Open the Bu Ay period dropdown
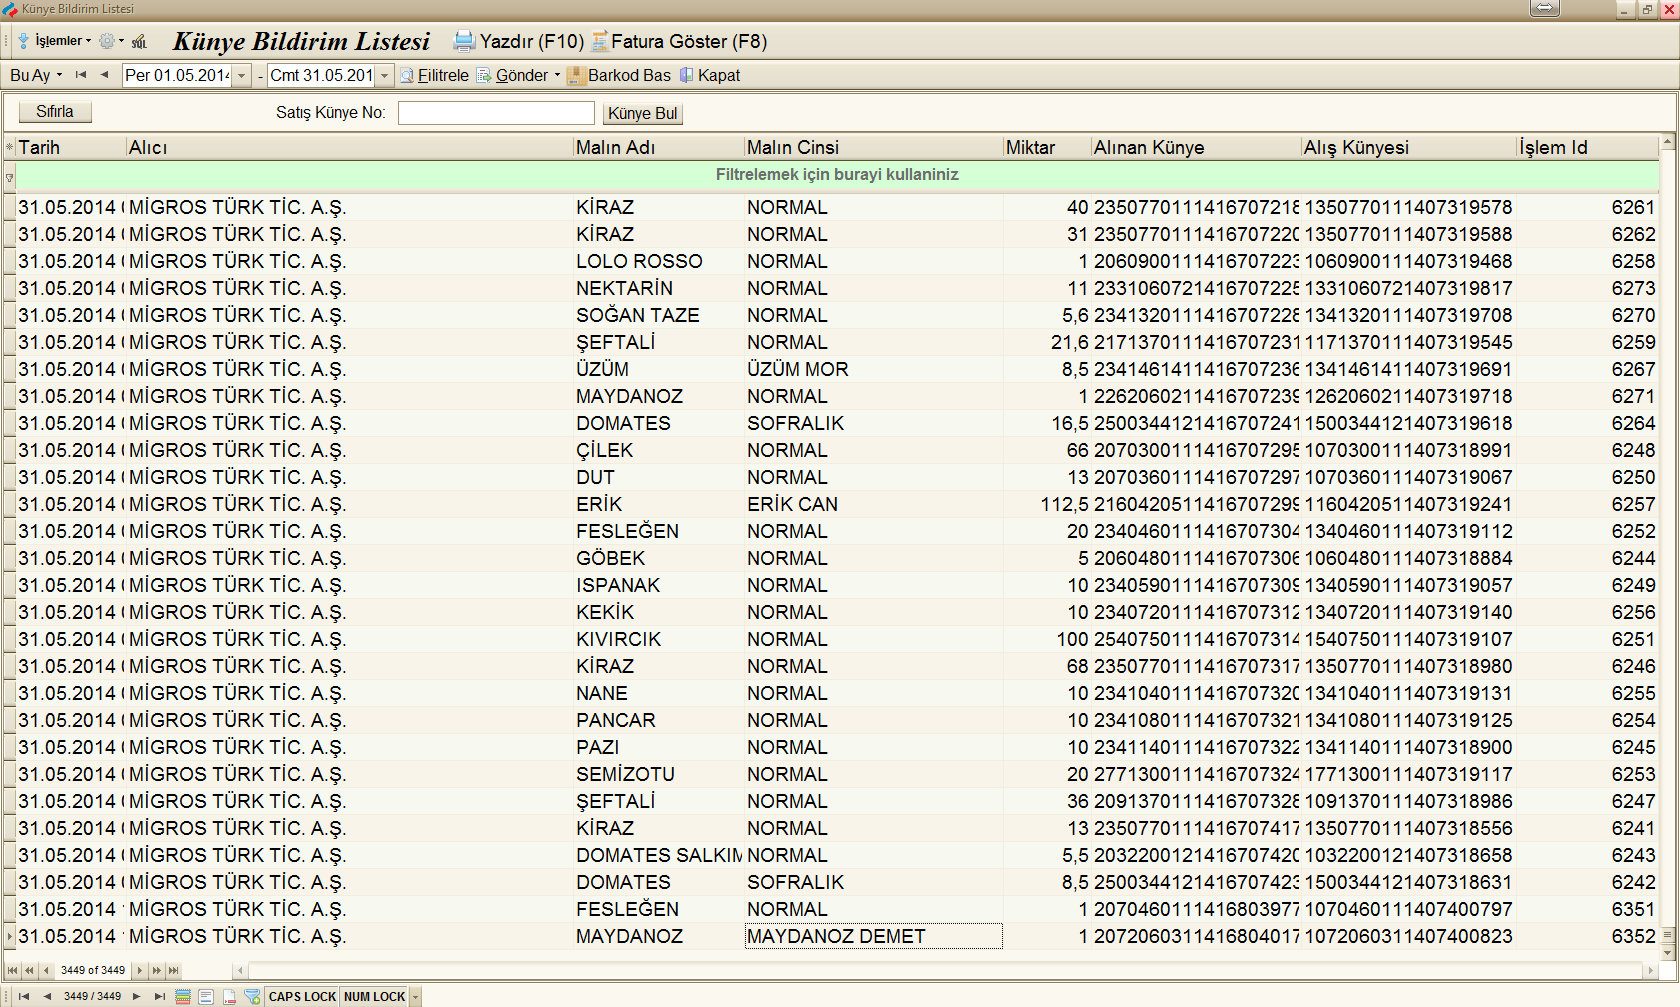The width and height of the screenshot is (1680, 1007). [36, 75]
